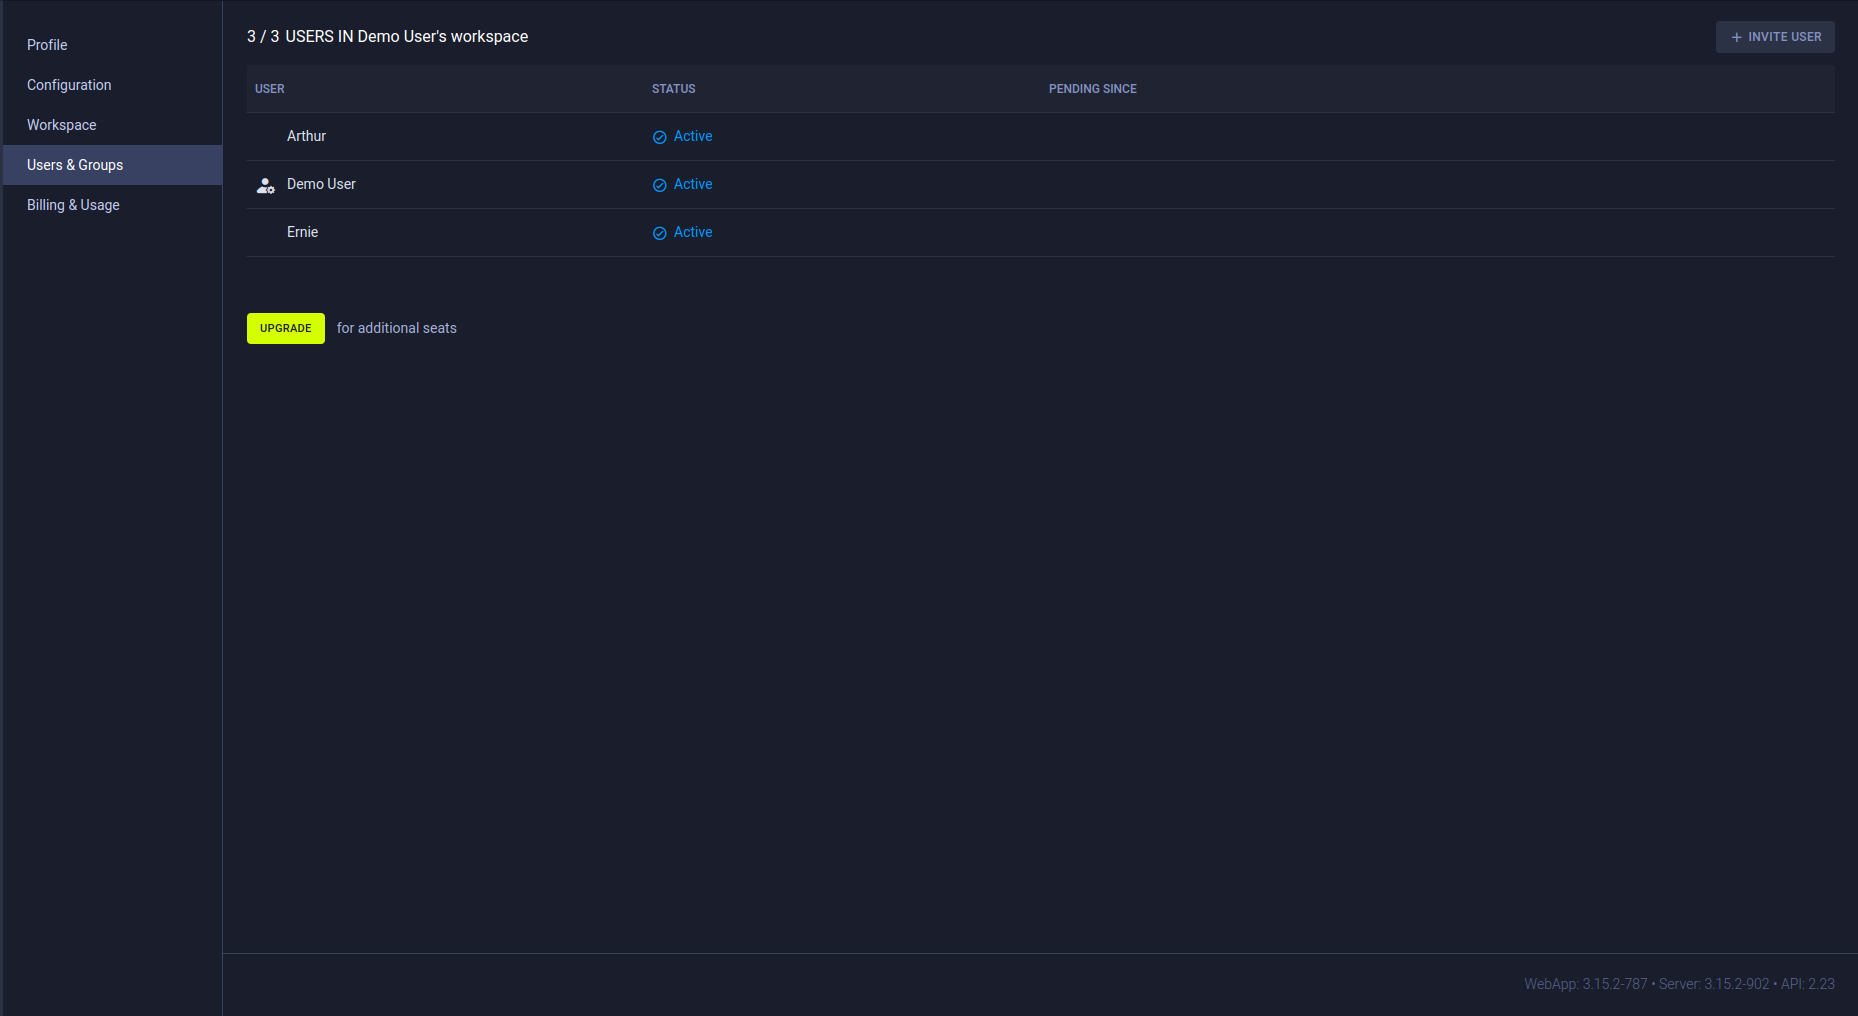Go to the Configuration page
This screenshot has width=1858, height=1016.
[69, 85]
